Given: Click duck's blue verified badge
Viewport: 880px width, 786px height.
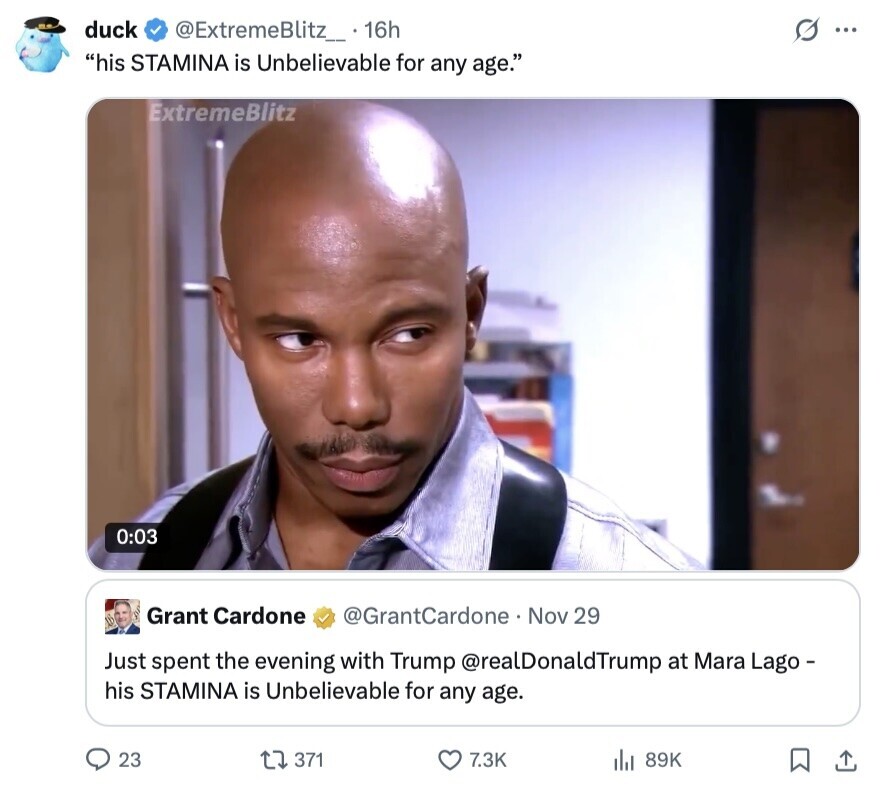Looking at the screenshot, I should pos(157,30).
